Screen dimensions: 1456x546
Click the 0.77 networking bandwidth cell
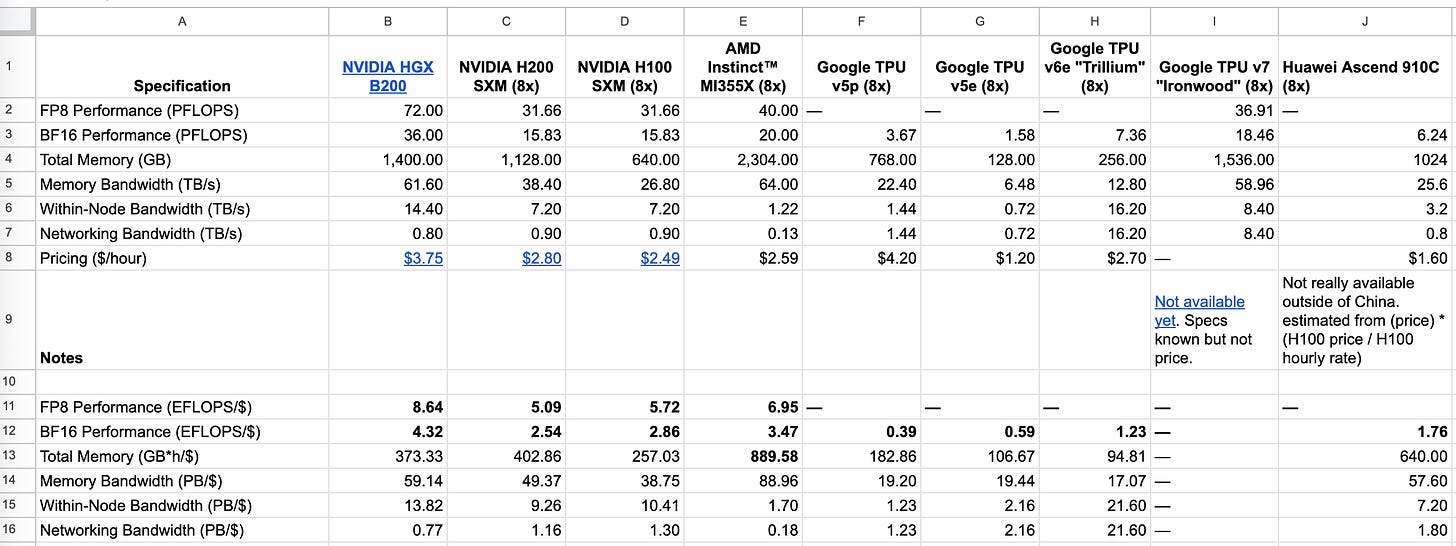click(x=388, y=530)
